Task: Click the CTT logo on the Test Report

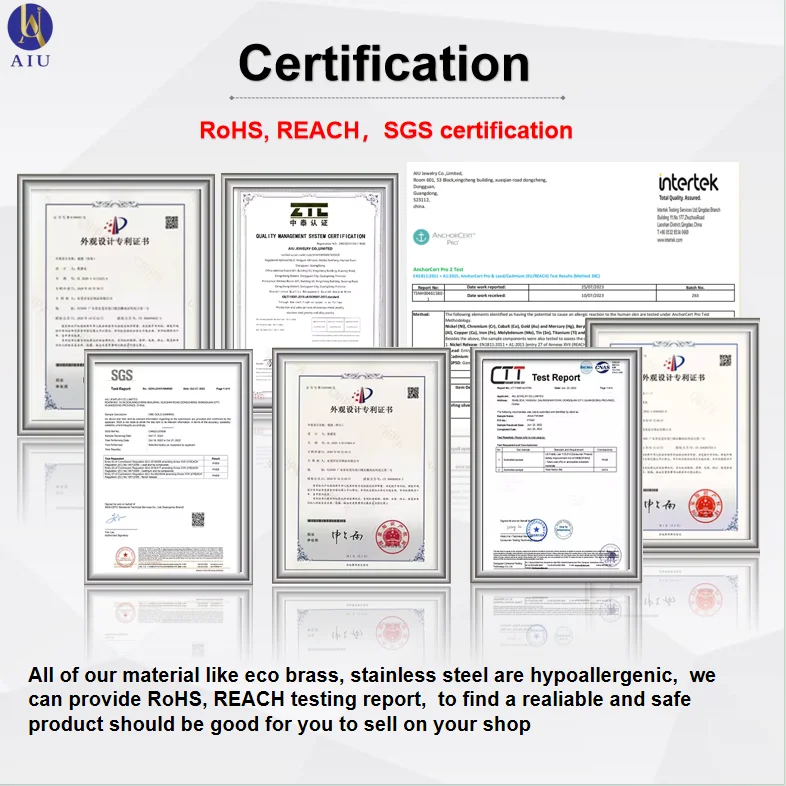Action: coord(507,375)
